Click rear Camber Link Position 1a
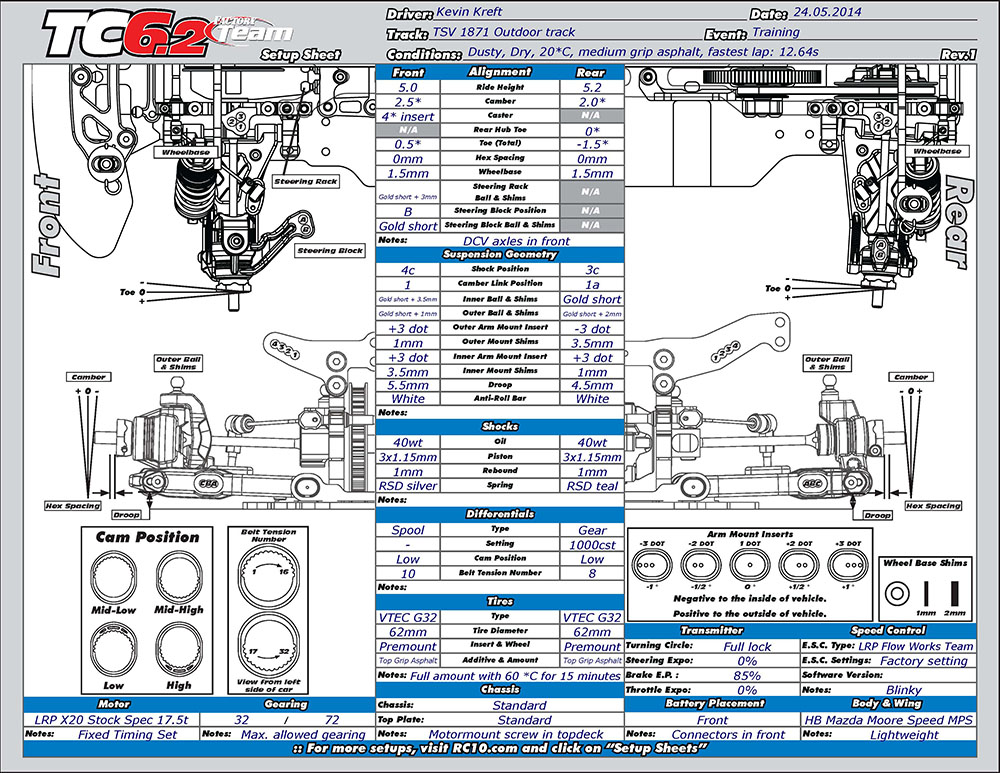1000x773 pixels. click(592, 285)
